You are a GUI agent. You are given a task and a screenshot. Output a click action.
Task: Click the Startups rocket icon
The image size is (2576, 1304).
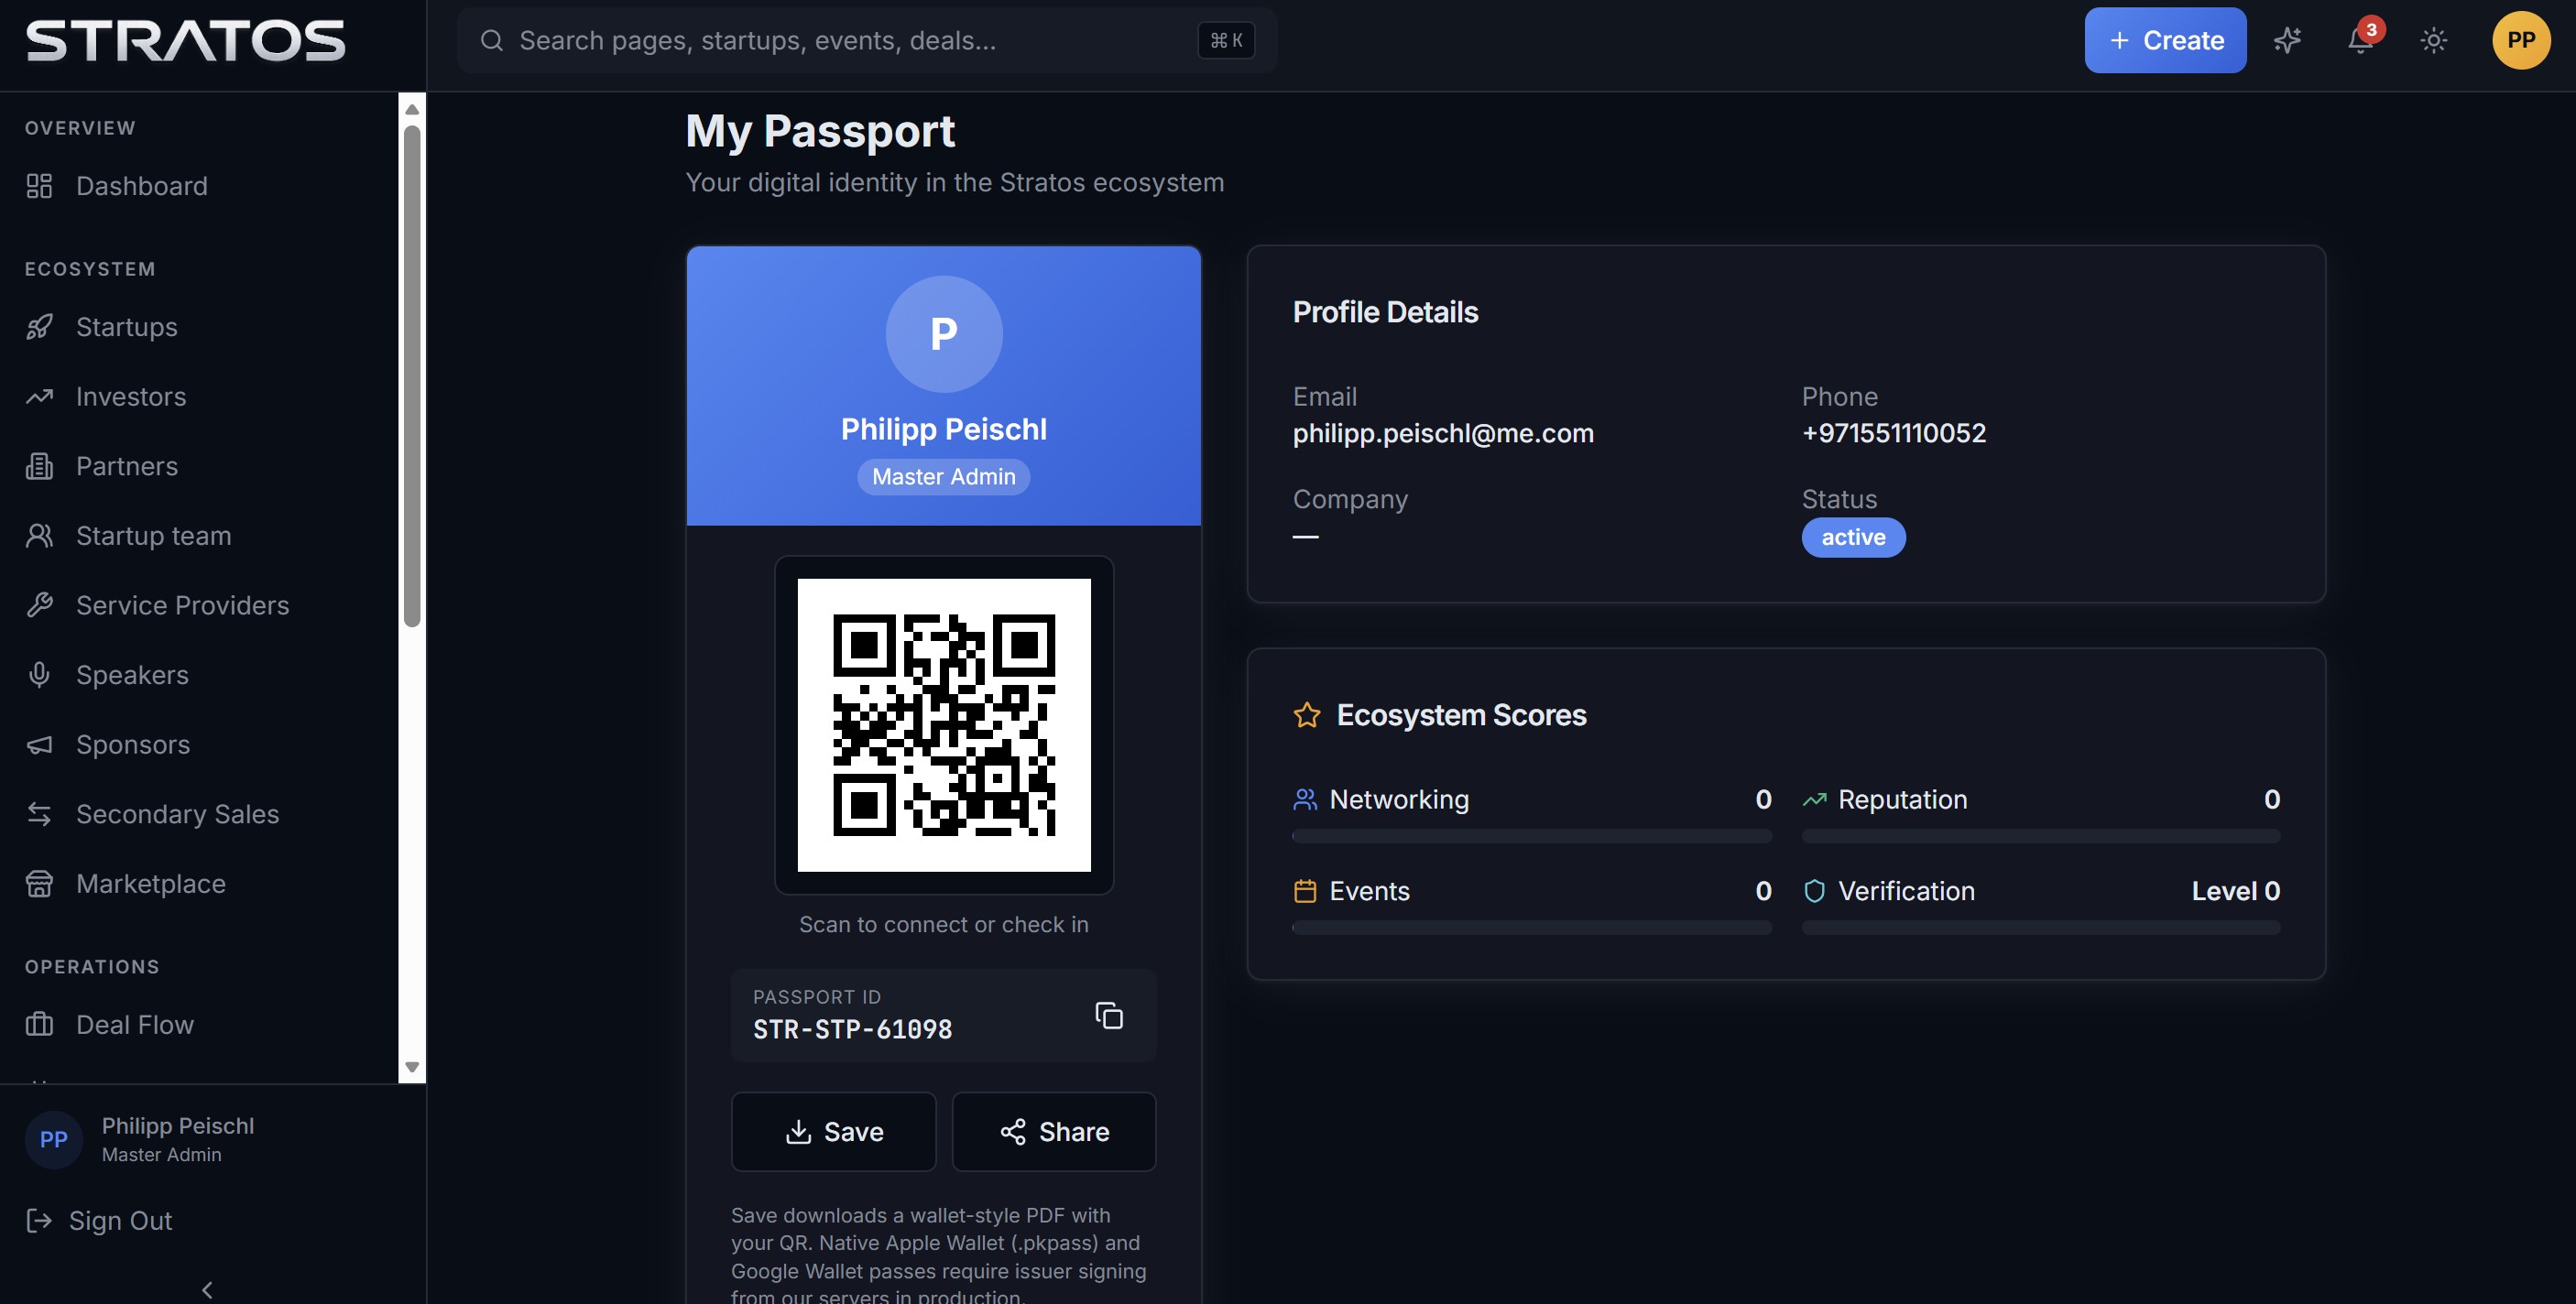pyautogui.click(x=39, y=327)
